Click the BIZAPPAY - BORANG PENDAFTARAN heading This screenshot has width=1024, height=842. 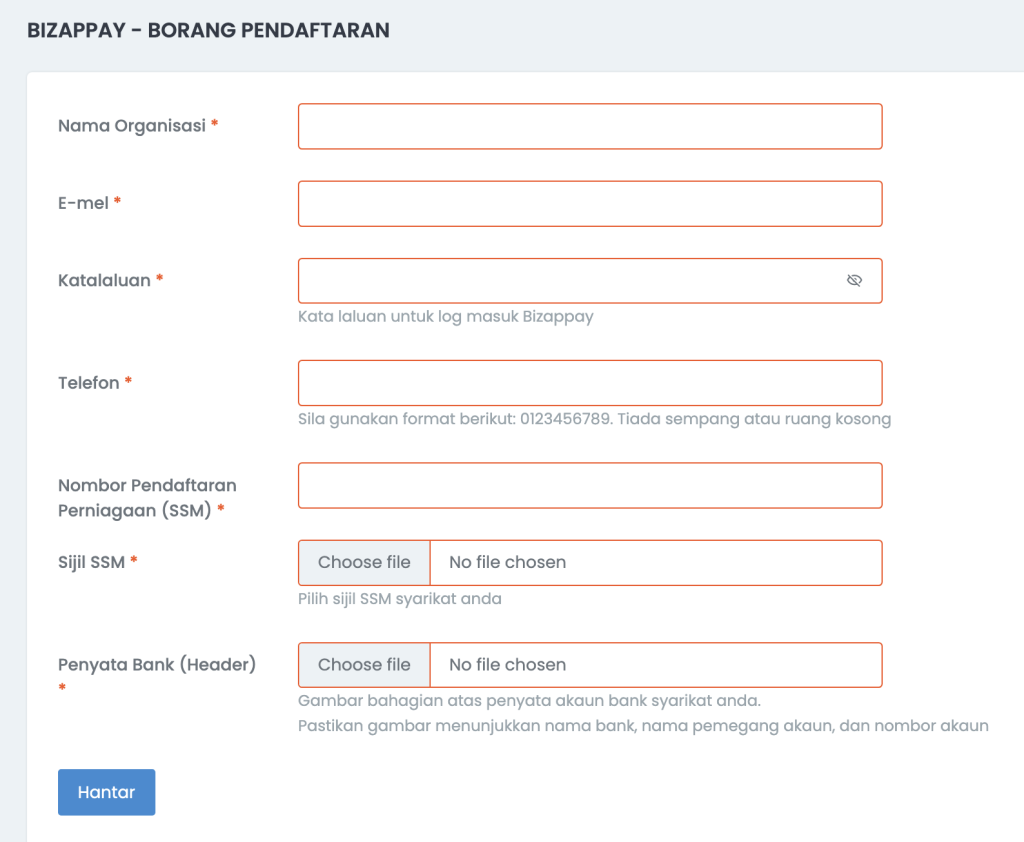tap(208, 30)
